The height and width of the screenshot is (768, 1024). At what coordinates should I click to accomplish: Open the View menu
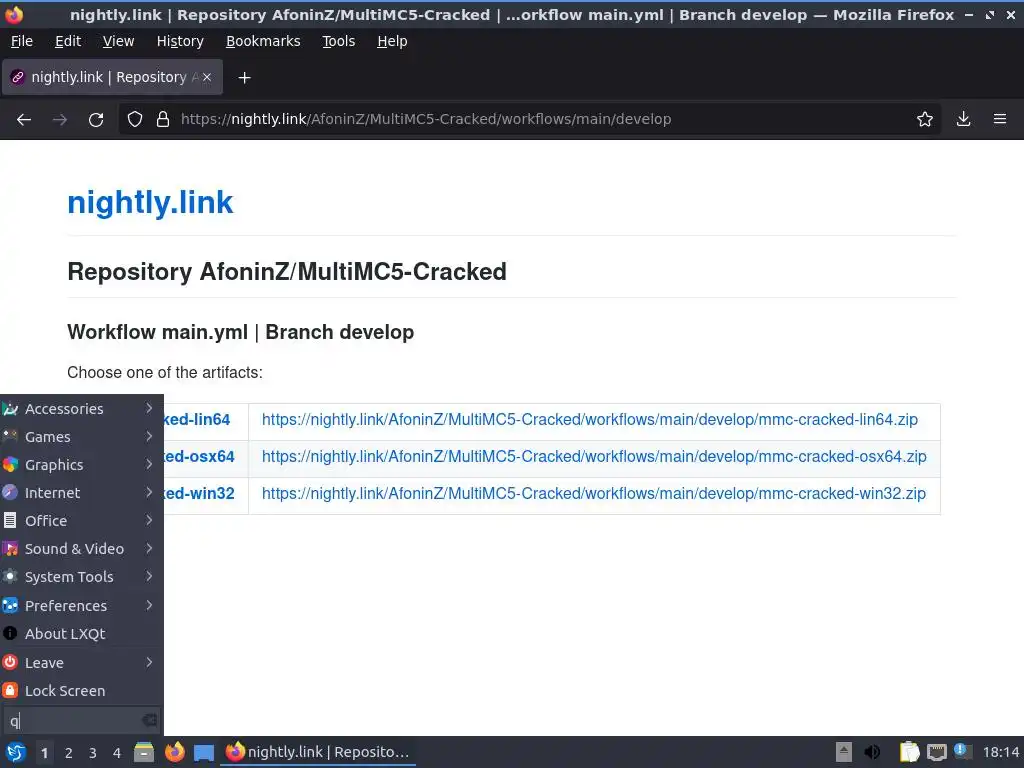[118, 41]
